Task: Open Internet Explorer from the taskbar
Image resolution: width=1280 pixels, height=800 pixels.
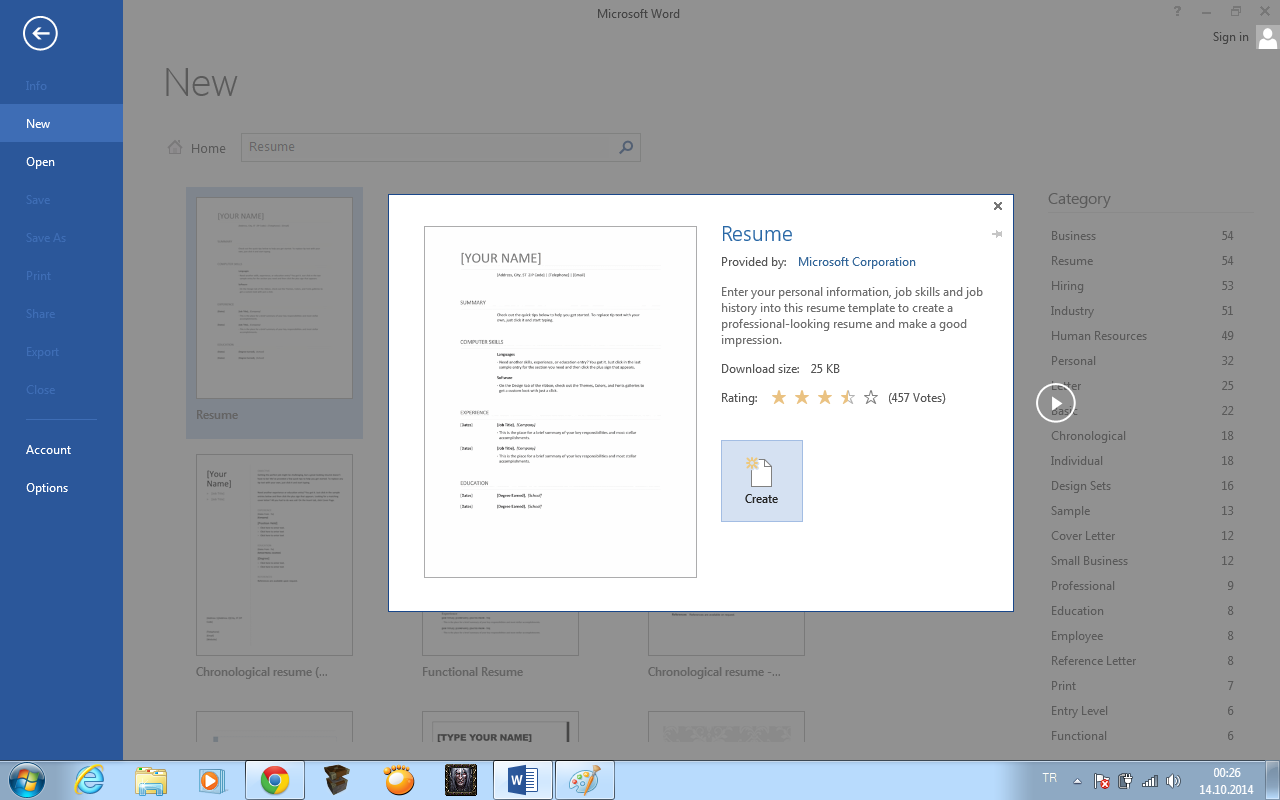Action: [x=89, y=779]
